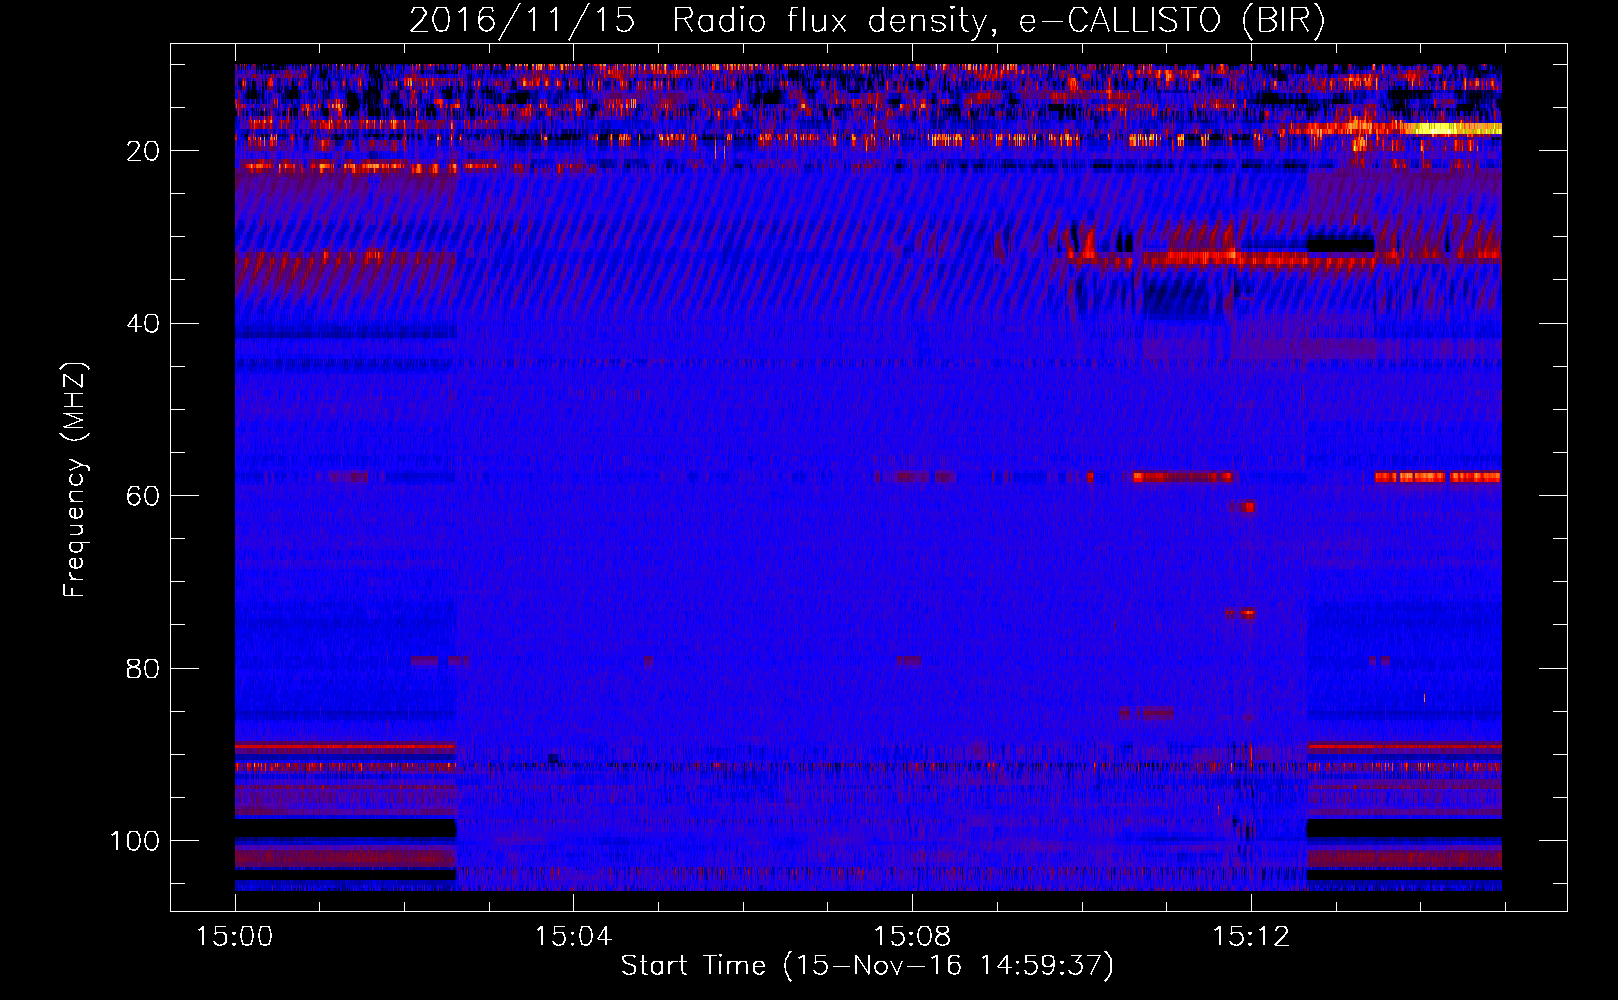The image size is (1618, 1000).
Task: Click the "20" frequency tick label
Action: point(144,151)
